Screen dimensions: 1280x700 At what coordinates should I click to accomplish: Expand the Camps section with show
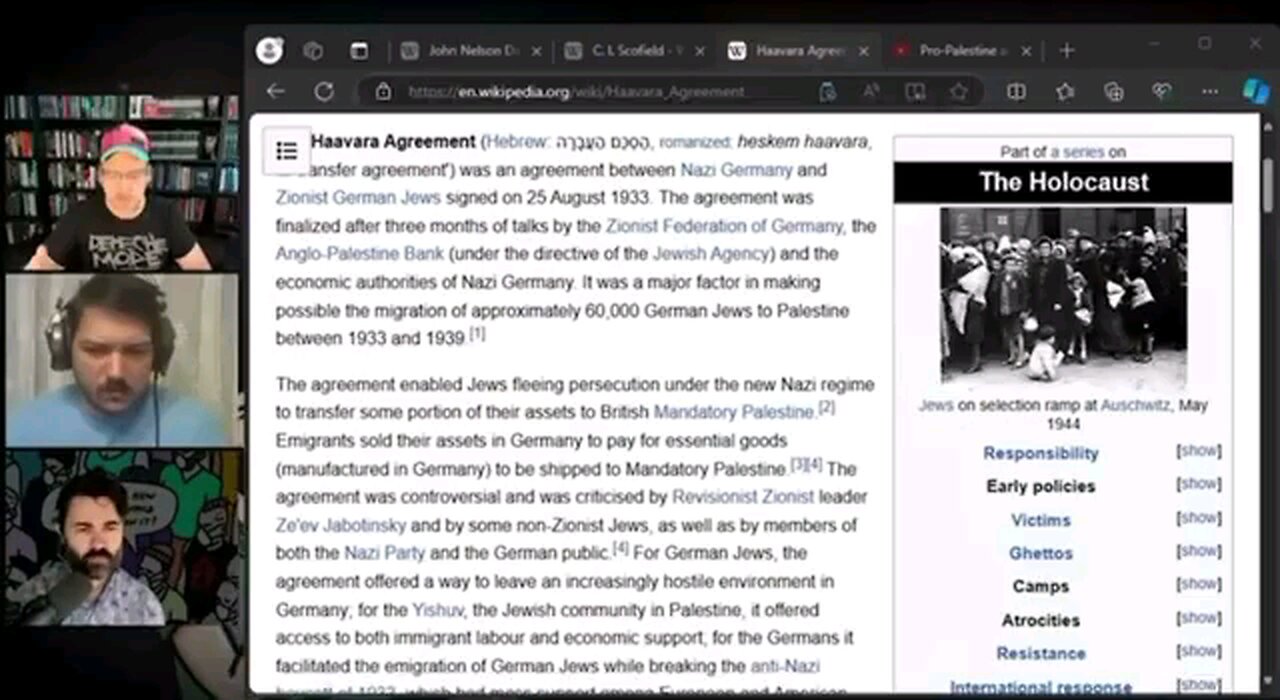pos(1199,585)
